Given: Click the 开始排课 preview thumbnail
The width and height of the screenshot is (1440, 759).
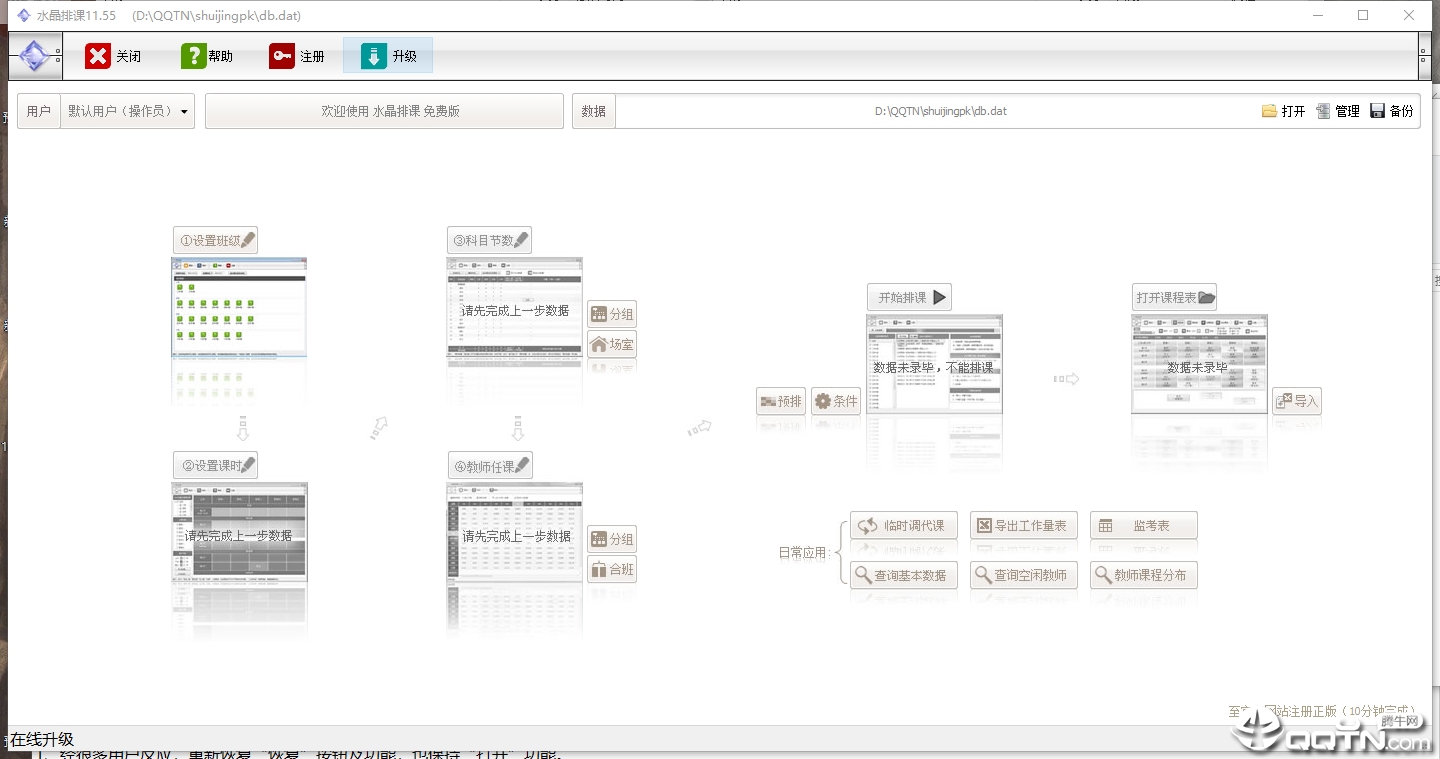Looking at the screenshot, I should pyautogui.click(x=934, y=364).
